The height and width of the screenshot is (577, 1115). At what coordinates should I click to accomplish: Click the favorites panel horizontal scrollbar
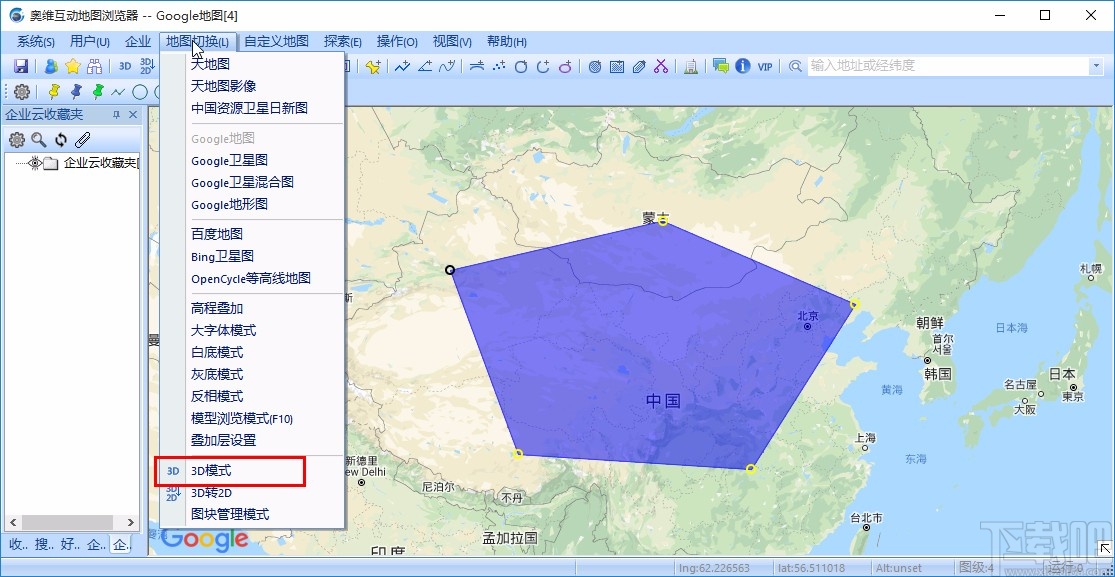pos(71,523)
